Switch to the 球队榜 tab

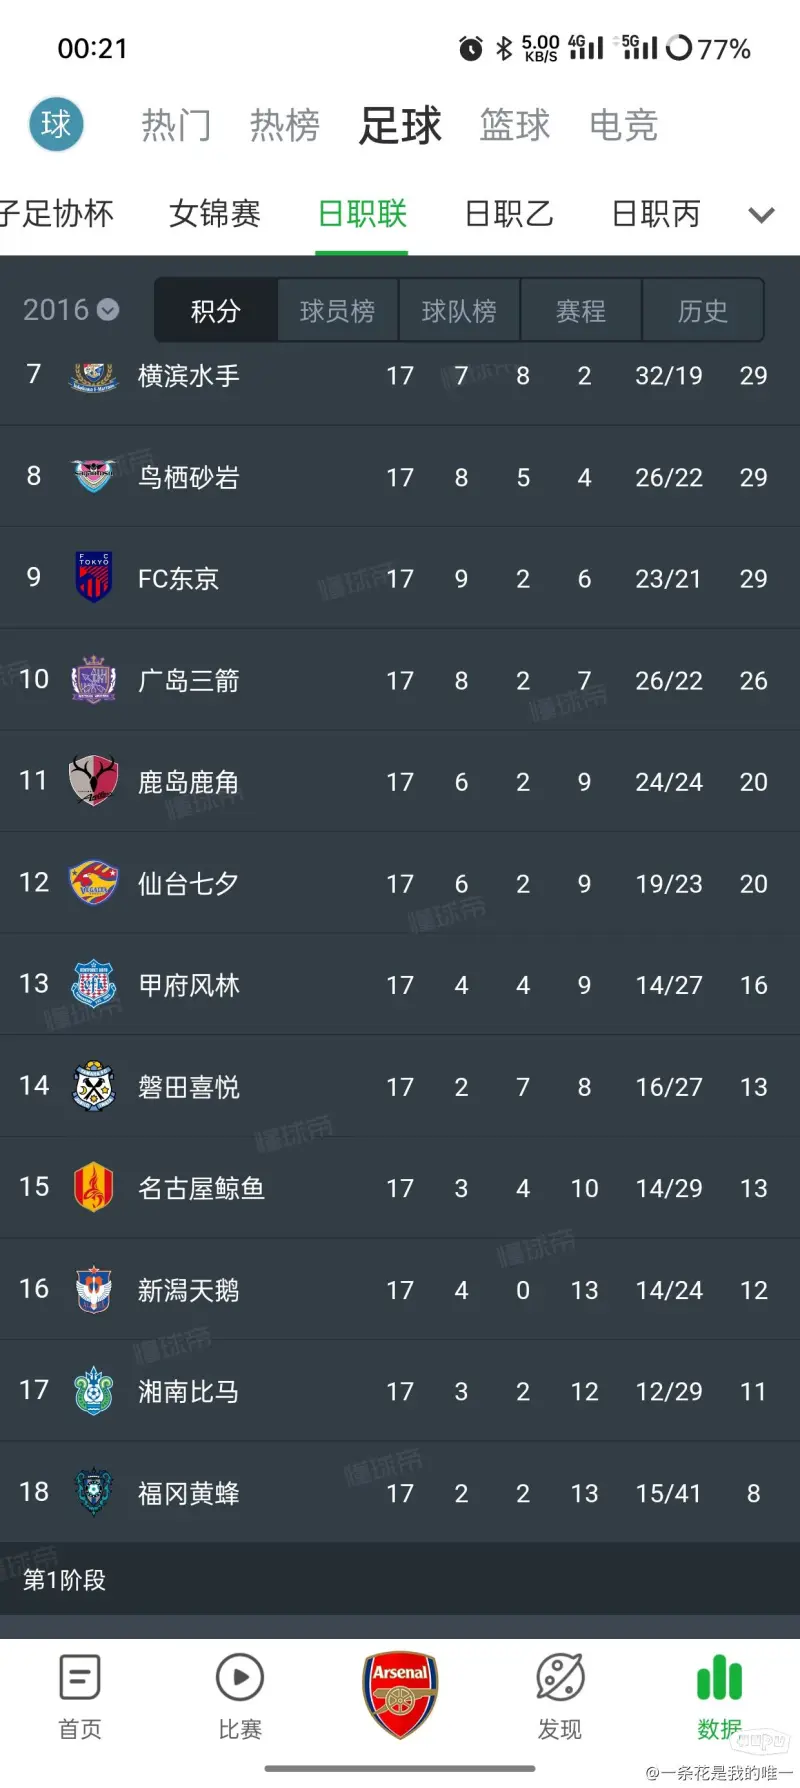(x=459, y=311)
